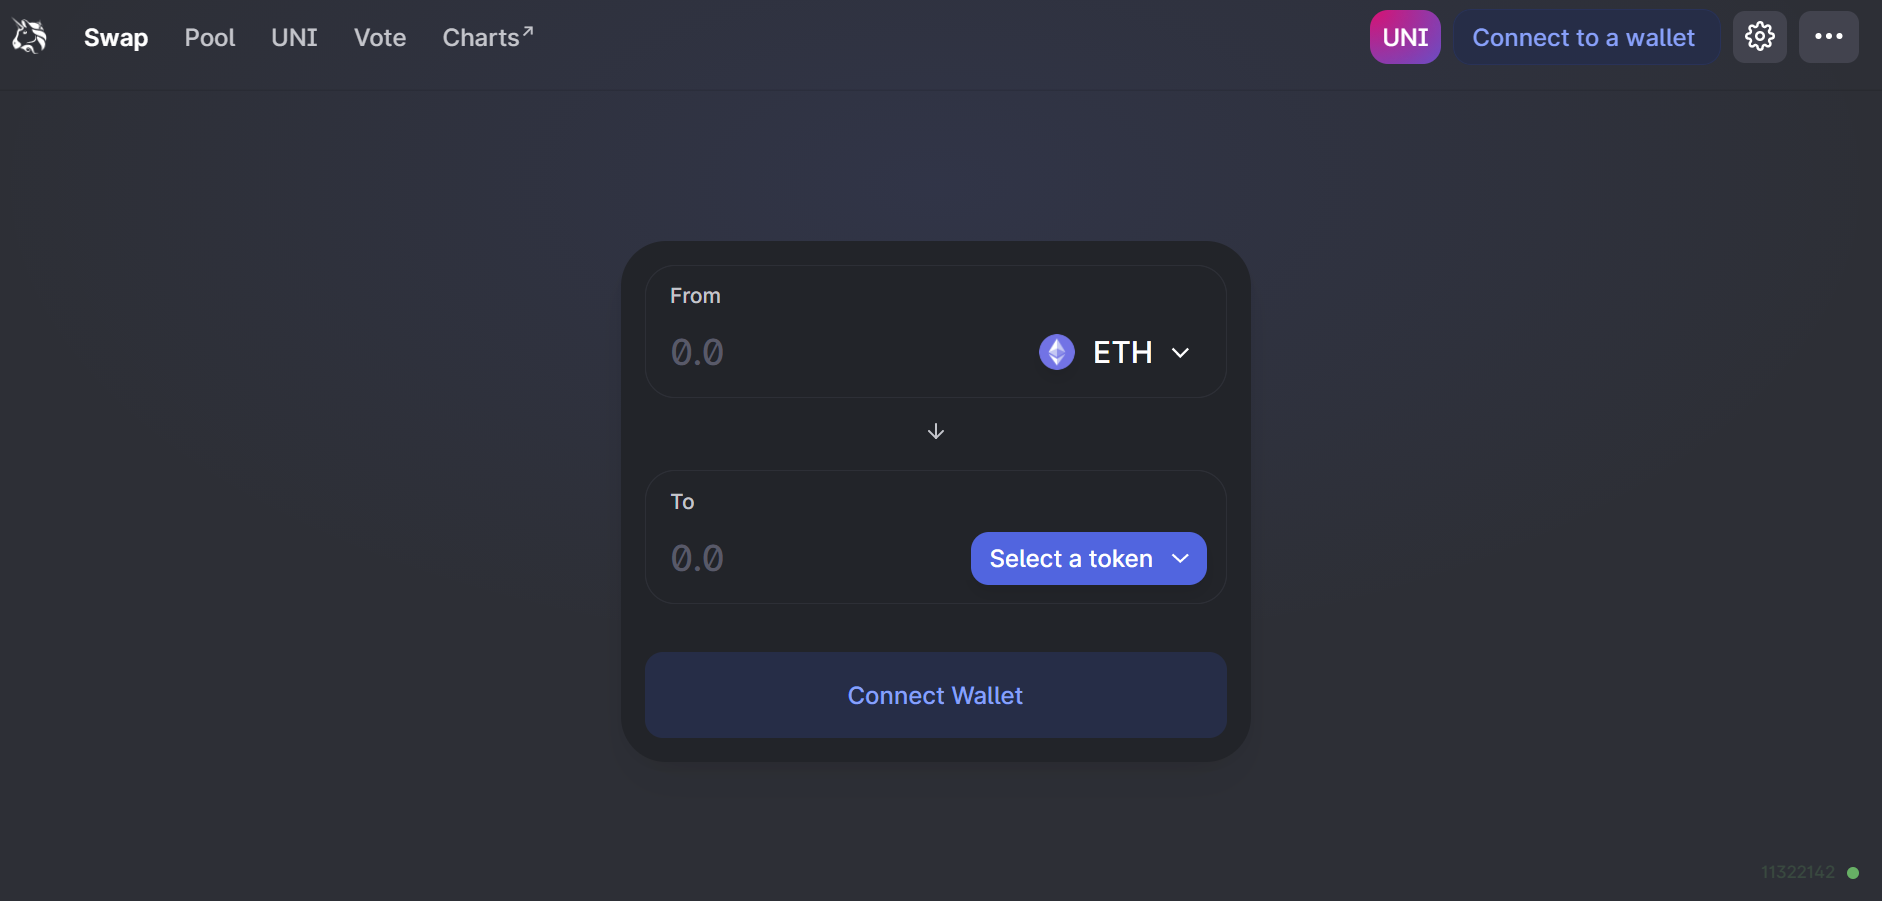Screen dimensions: 1882x901
Task: Open the external Charts link
Action: [x=488, y=37]
